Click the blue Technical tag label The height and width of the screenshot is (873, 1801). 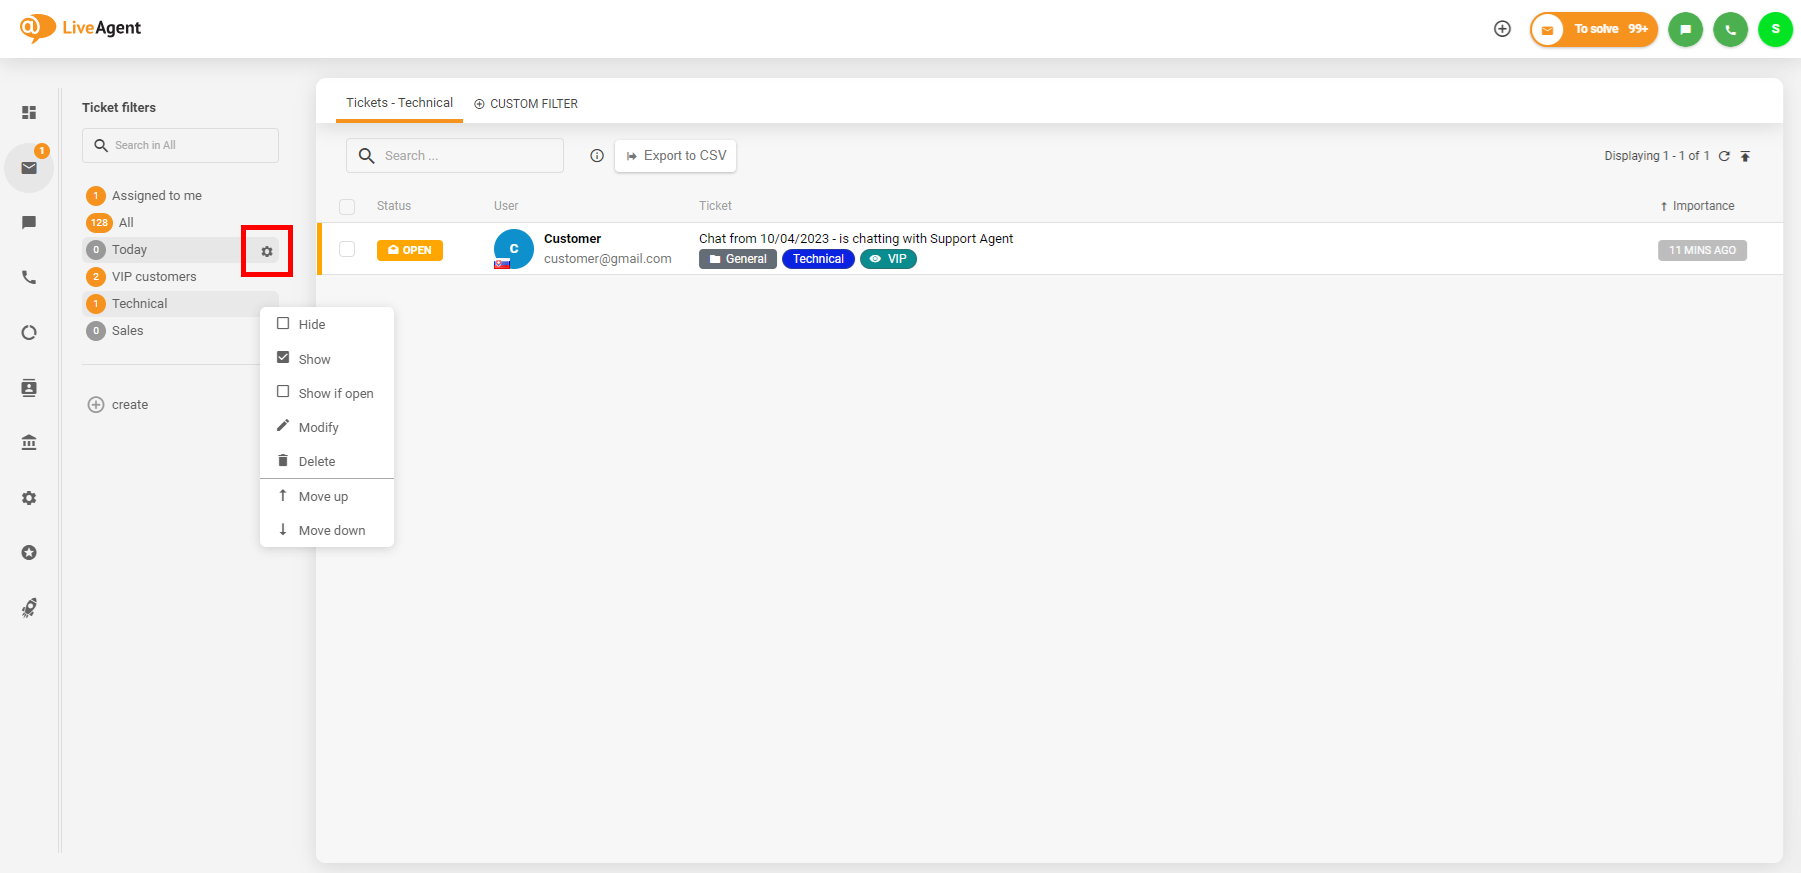818,259
